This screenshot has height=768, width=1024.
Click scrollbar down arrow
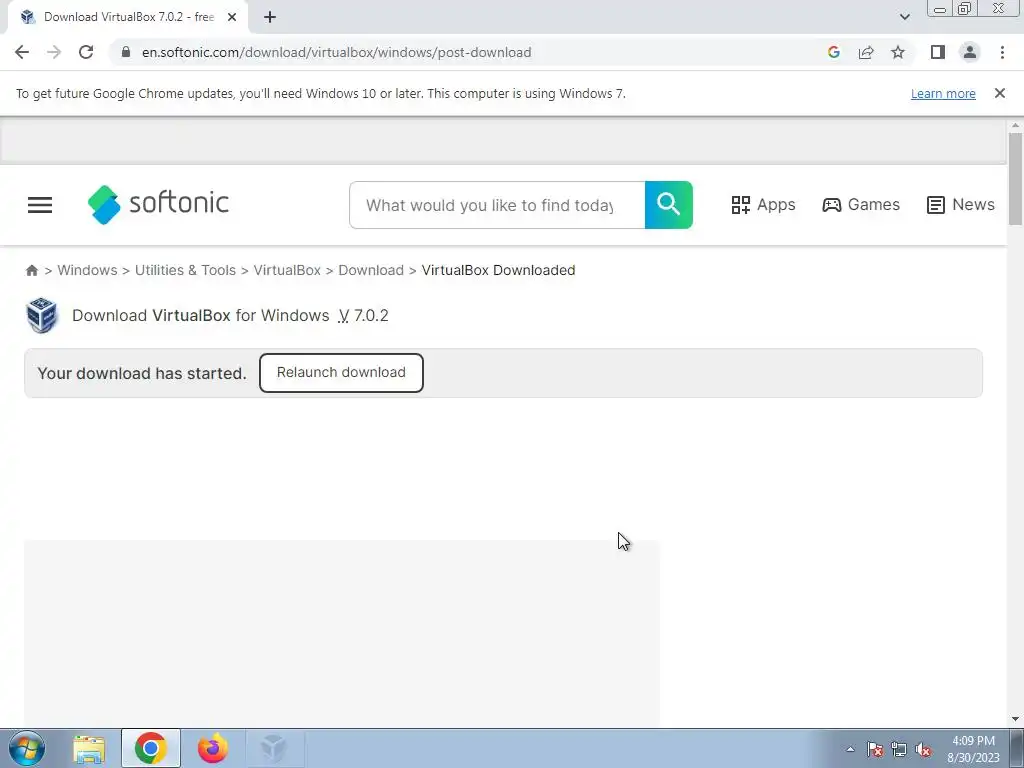pos(1015,719)
